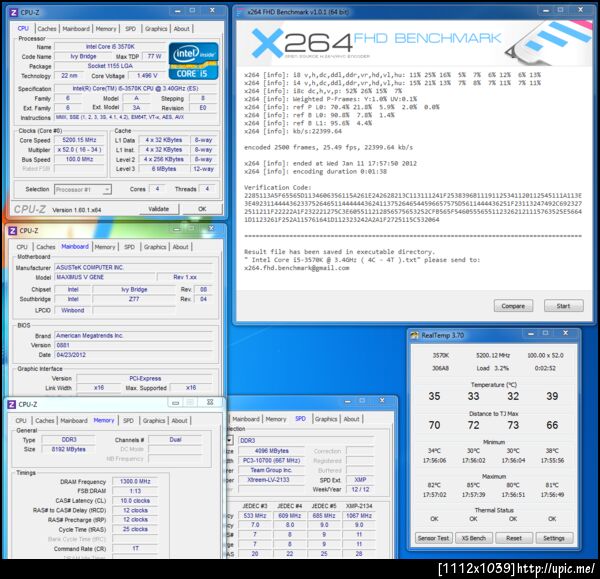Viewport: 600px width, 579px height.
Task: Open the Caches tab in top CPU-Z window
Action: tap(47, 29)
